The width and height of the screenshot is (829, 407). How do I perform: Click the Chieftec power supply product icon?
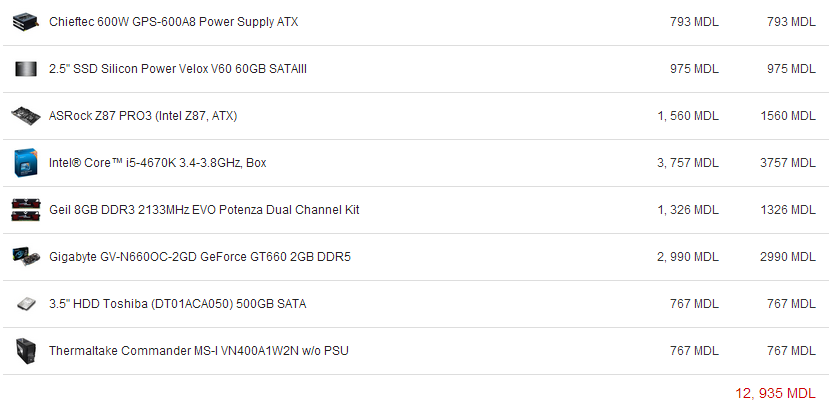click(x=25, y=22)
